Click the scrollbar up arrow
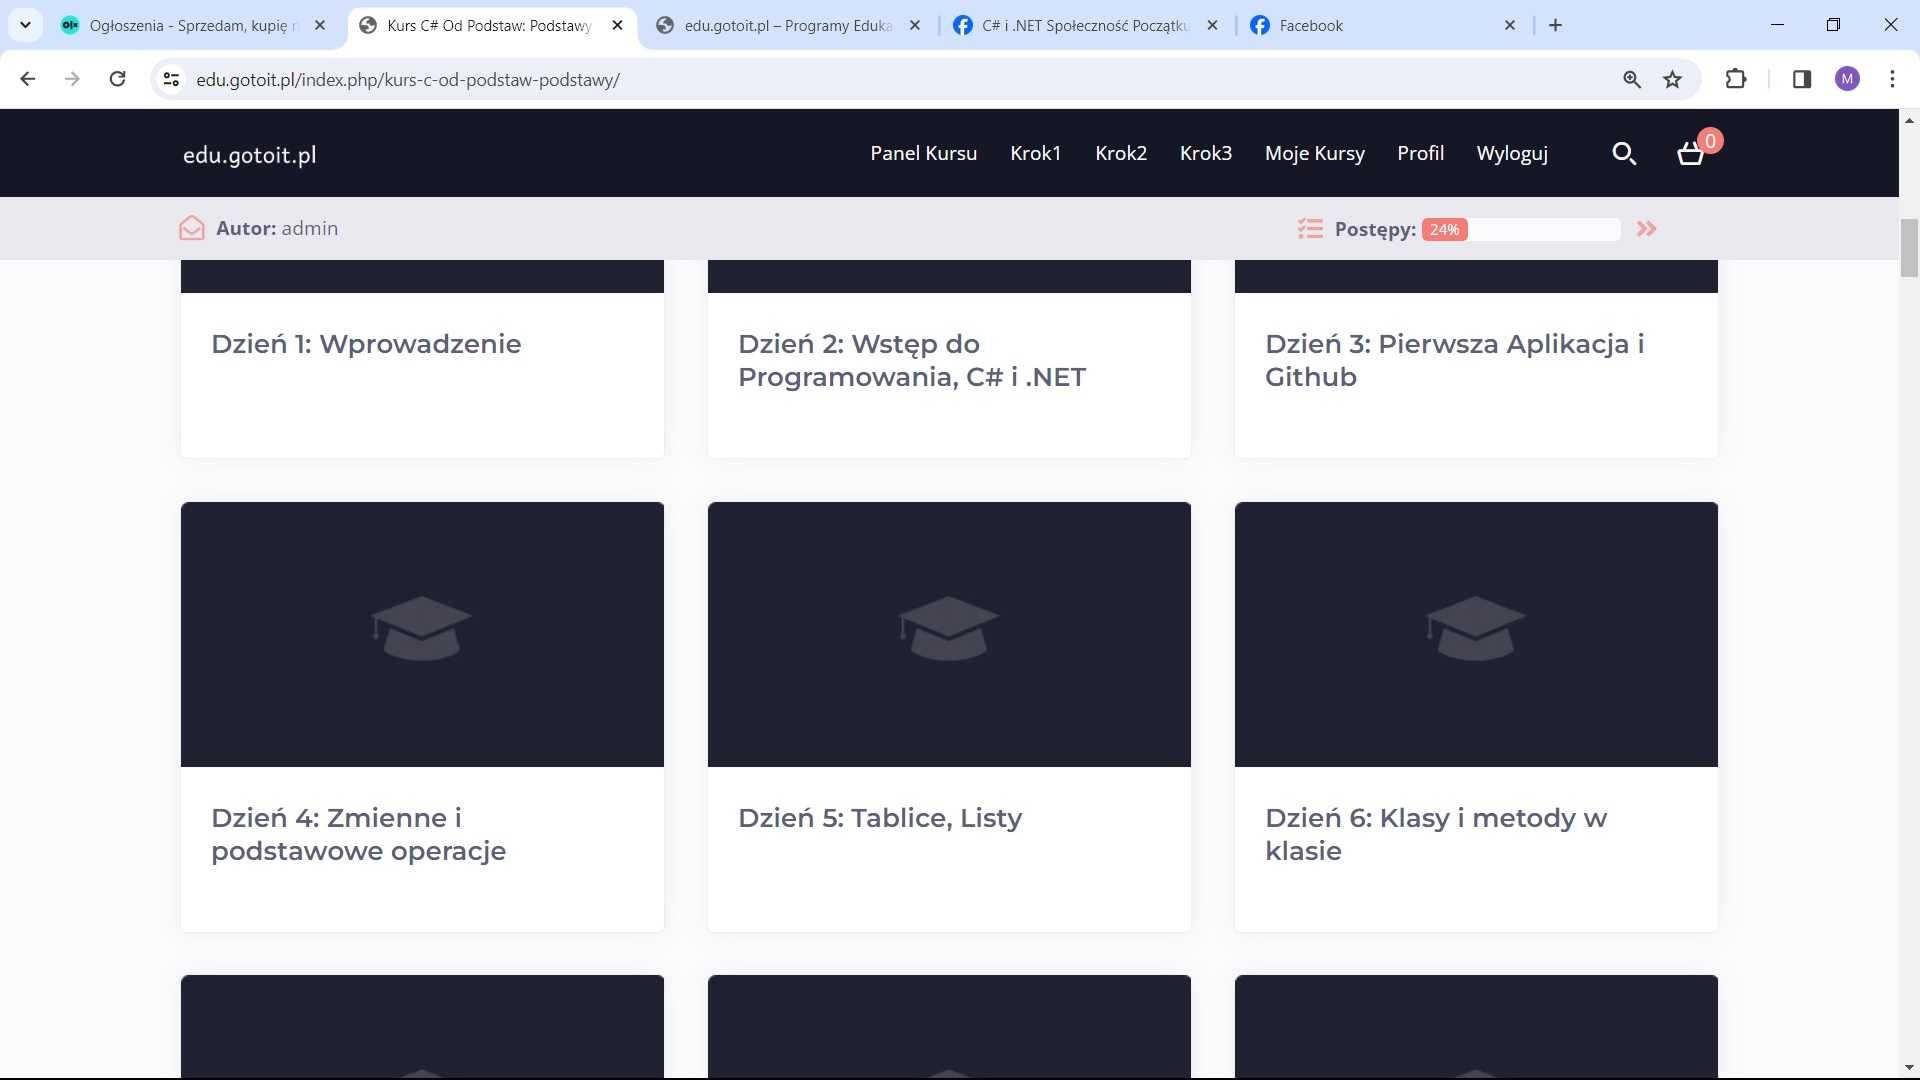Viewport: 1920px width, 1080px height. tap(1909, 120)
